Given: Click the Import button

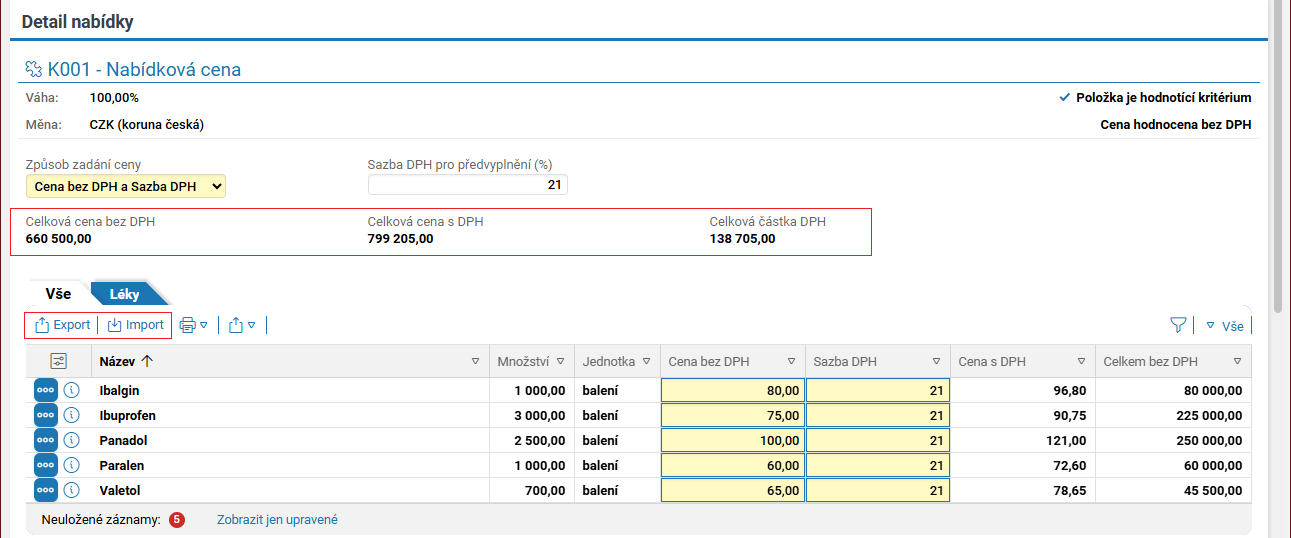Looking at the screenshot, I should [x=136, y=325].
